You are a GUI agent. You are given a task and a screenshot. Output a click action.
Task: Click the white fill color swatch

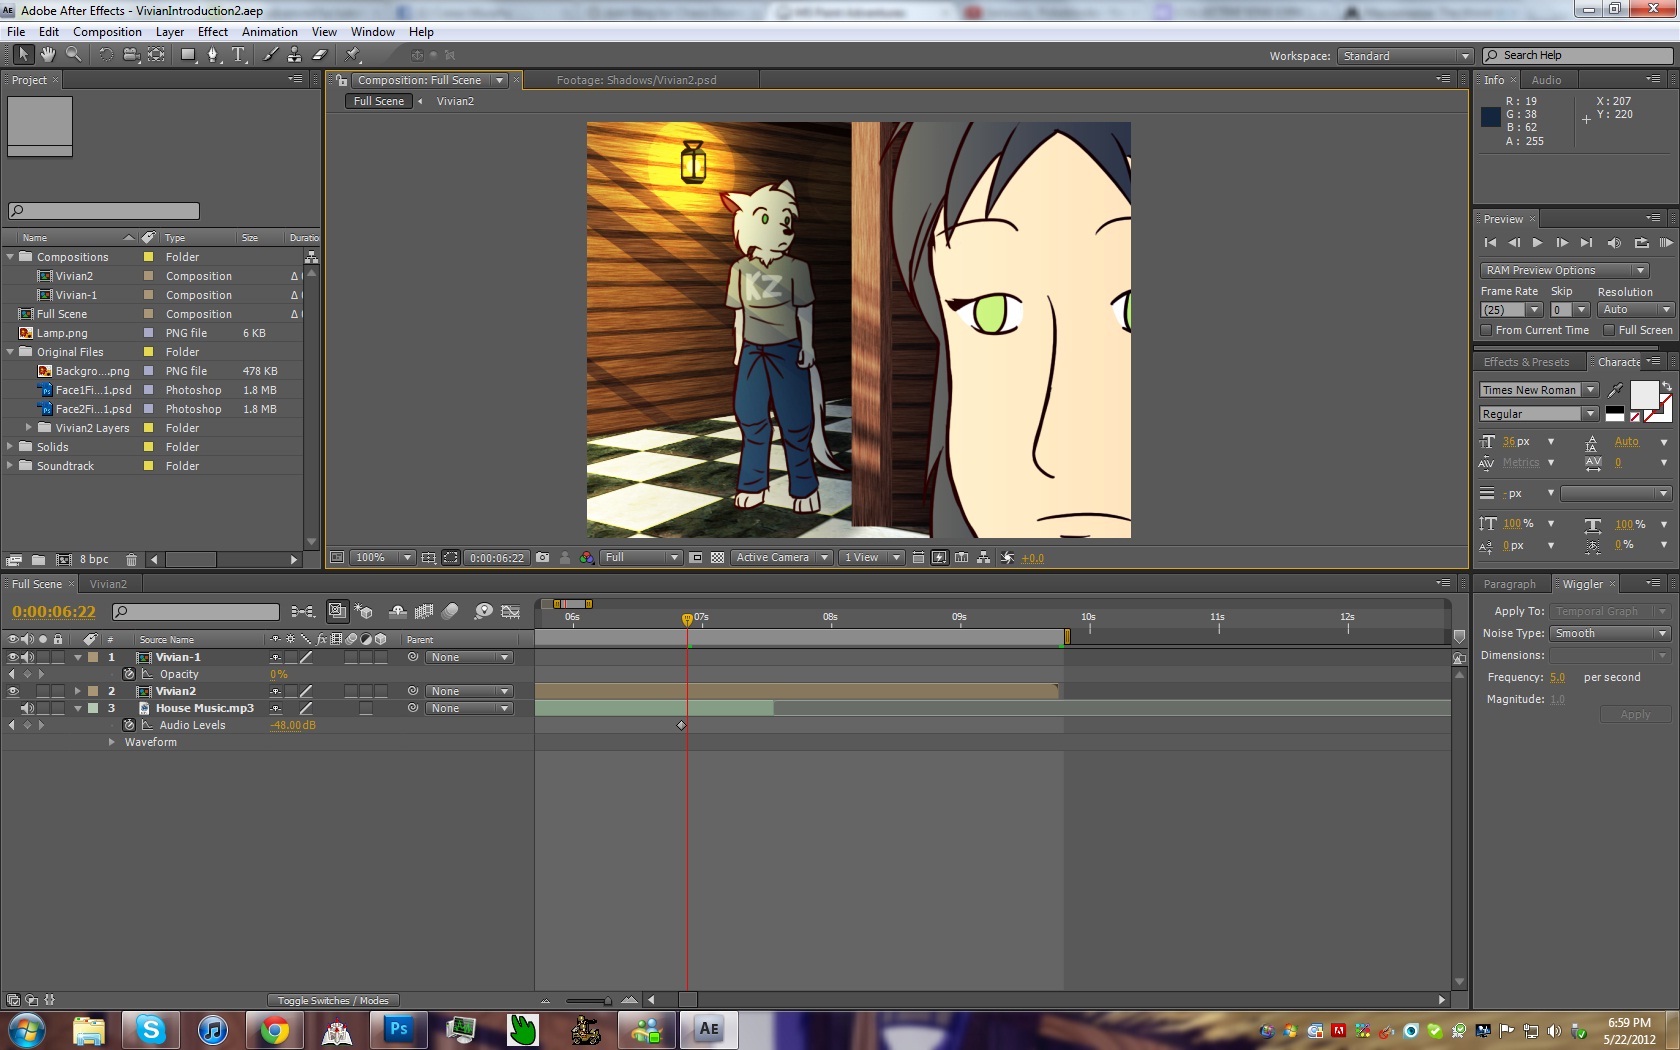tap(1644, 395)
